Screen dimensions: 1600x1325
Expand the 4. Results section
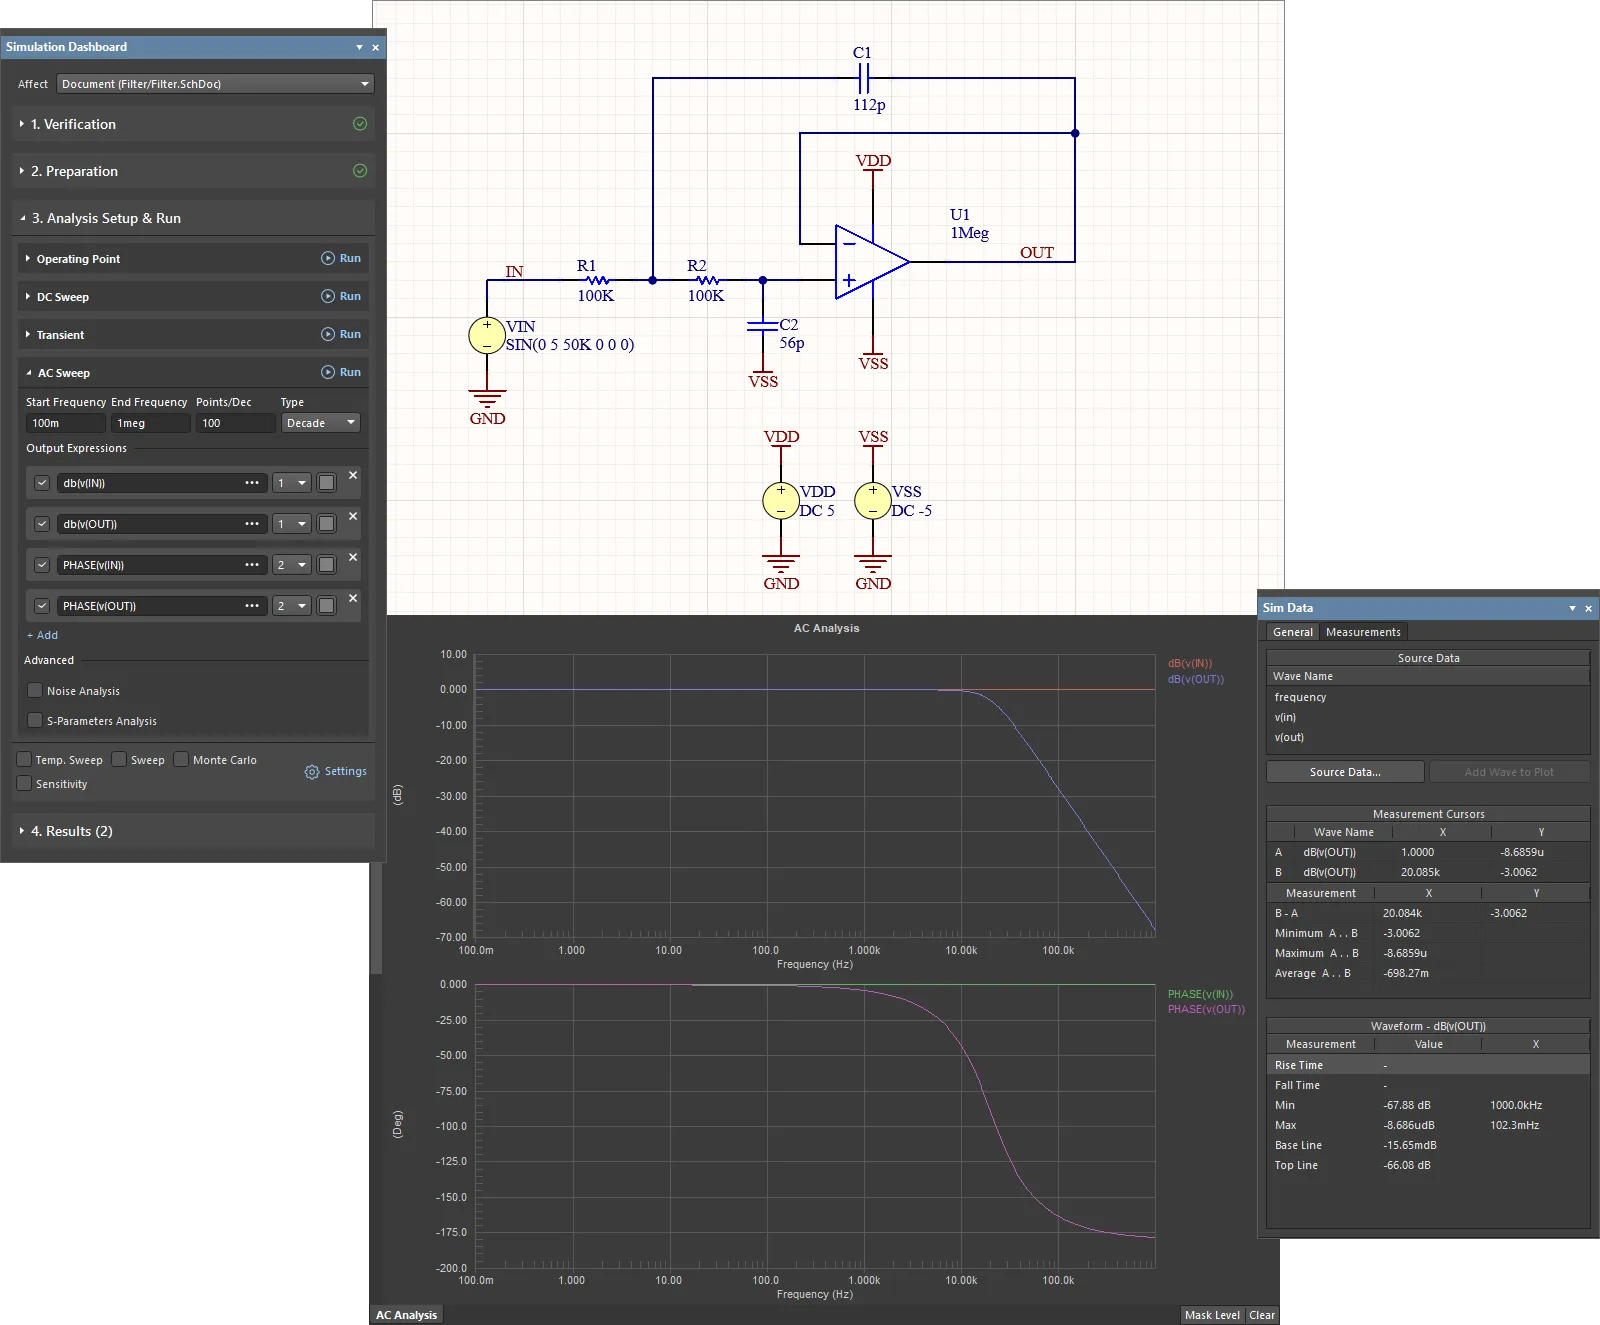coord(70,831)
